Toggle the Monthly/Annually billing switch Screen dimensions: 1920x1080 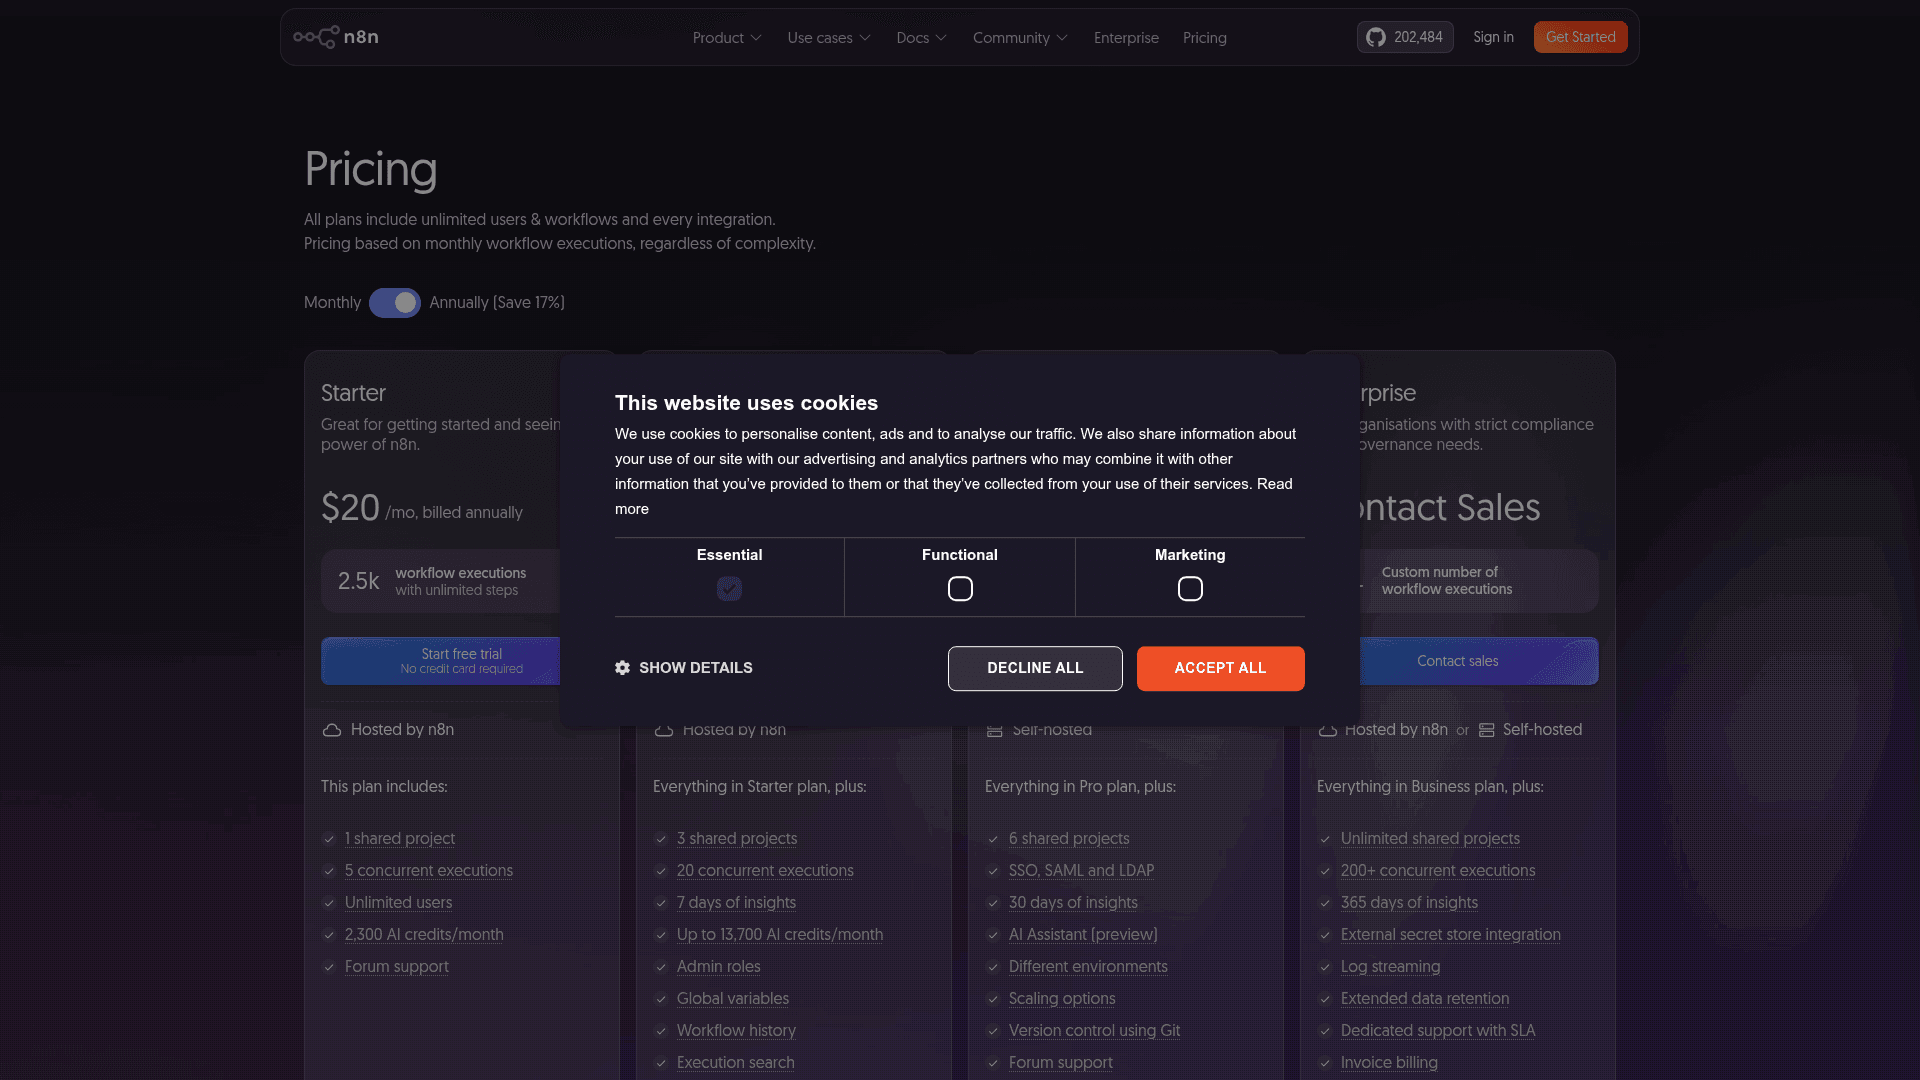395,303
